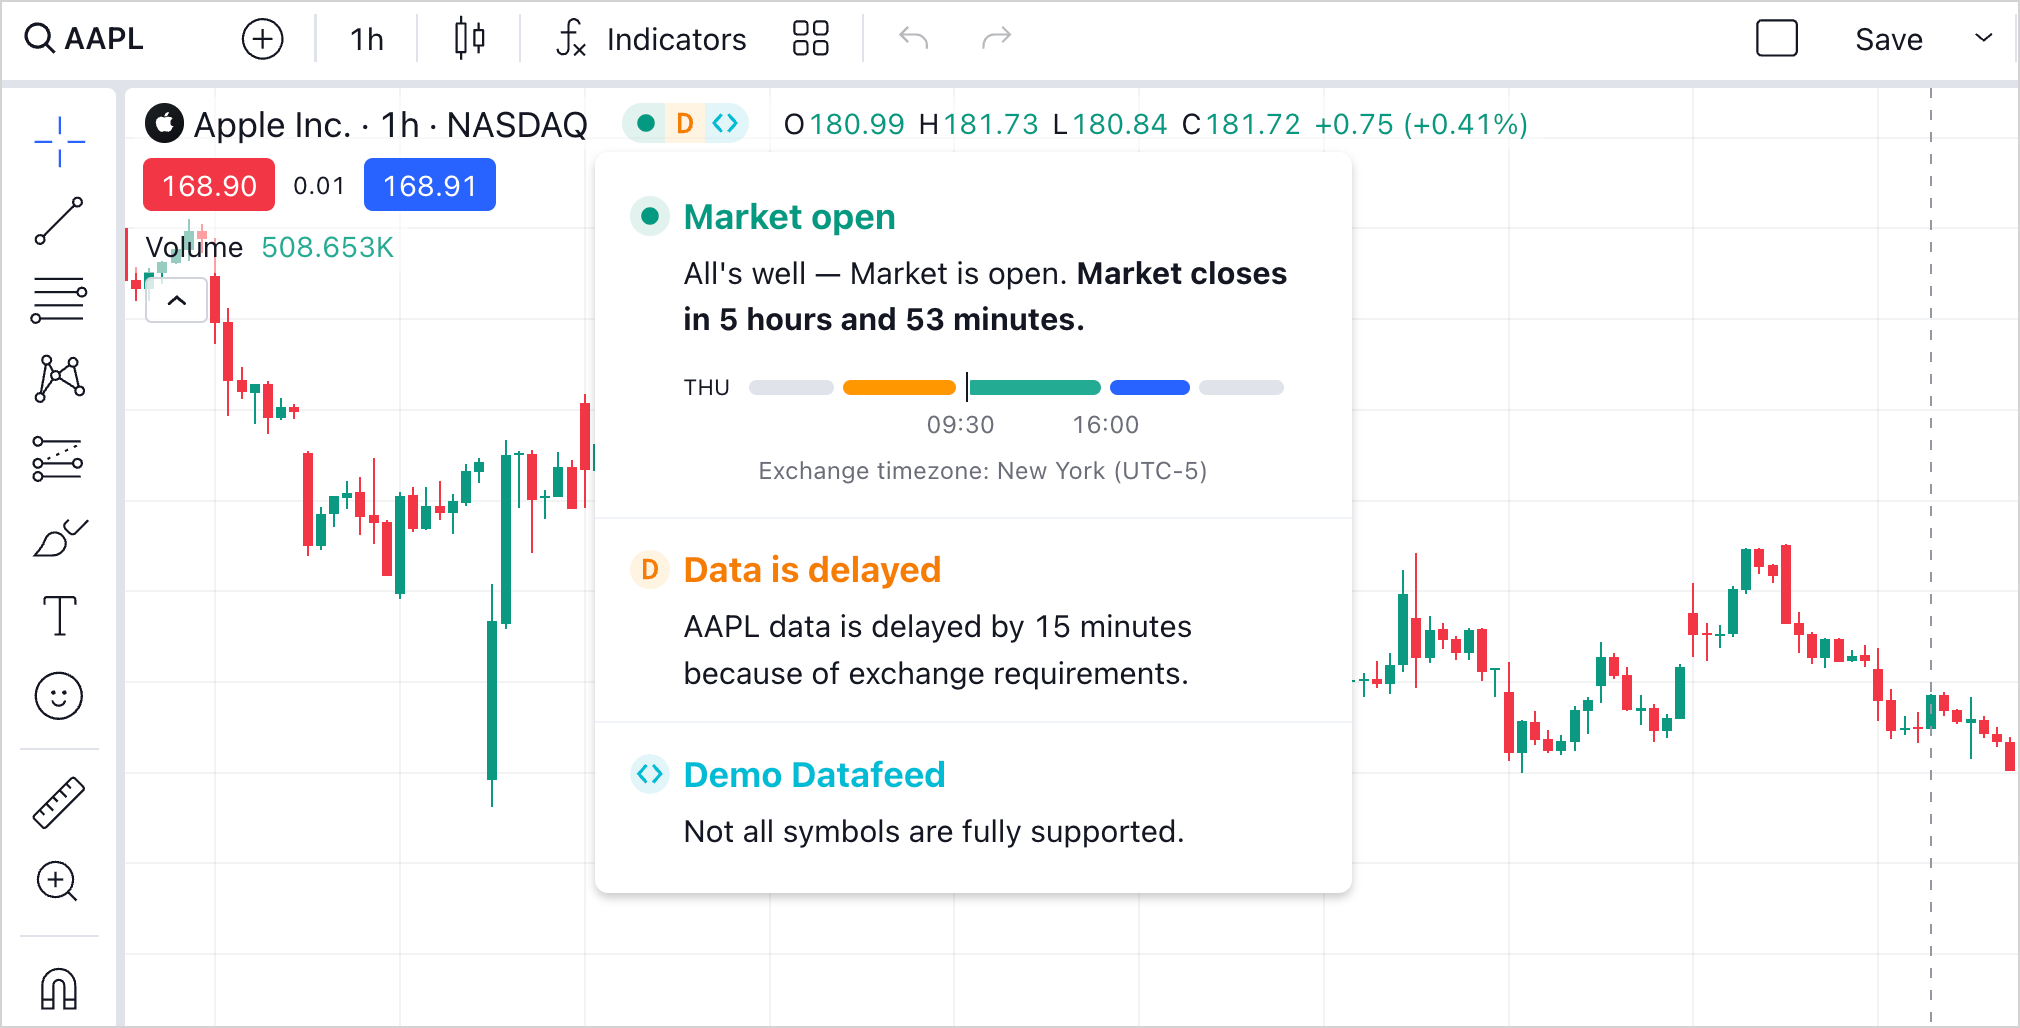Image resolution: width=2020 pixels, height=1028 pixels.
Task: Collapse the Volume indicator panel
Action: 176,300
